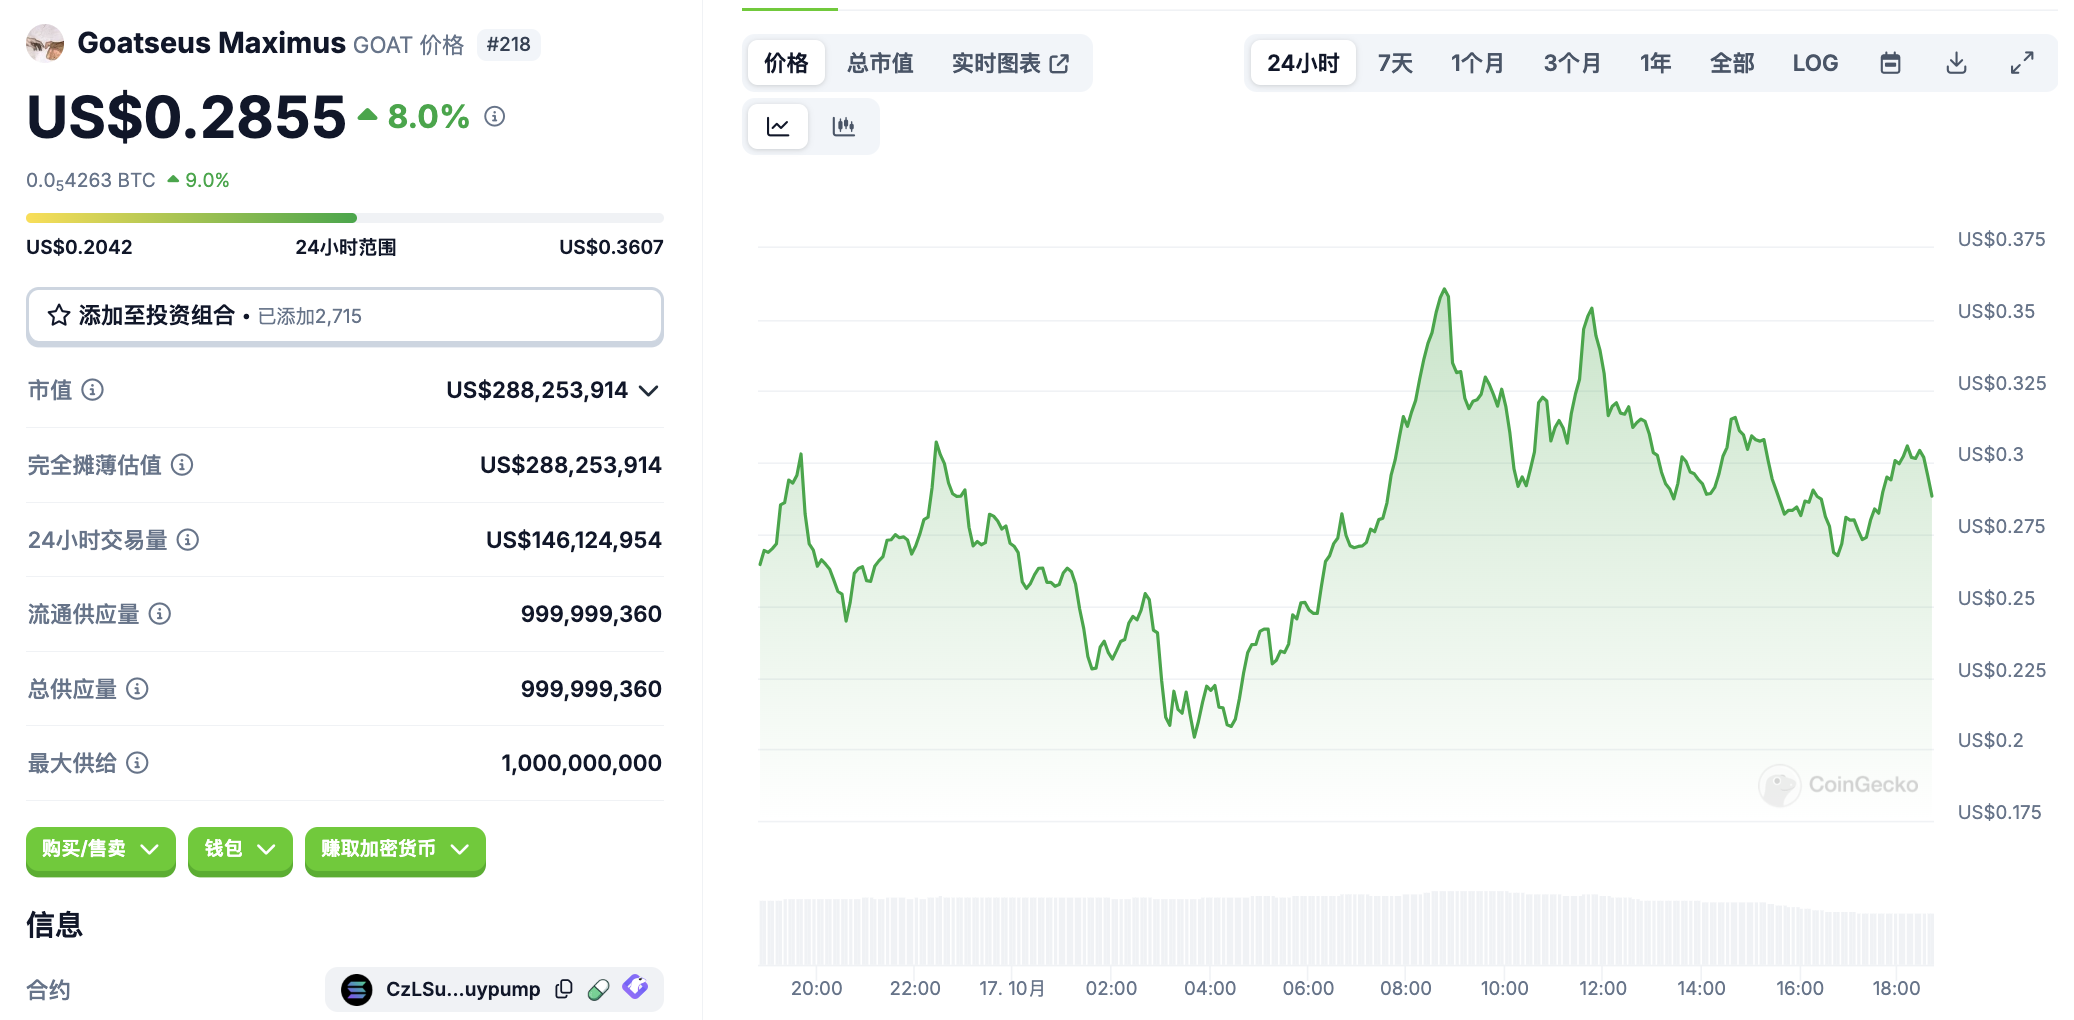The height and width of the screenshot is (1020, 2074).
Task: Select the 24小时 time range
Action: (1302, 63)
